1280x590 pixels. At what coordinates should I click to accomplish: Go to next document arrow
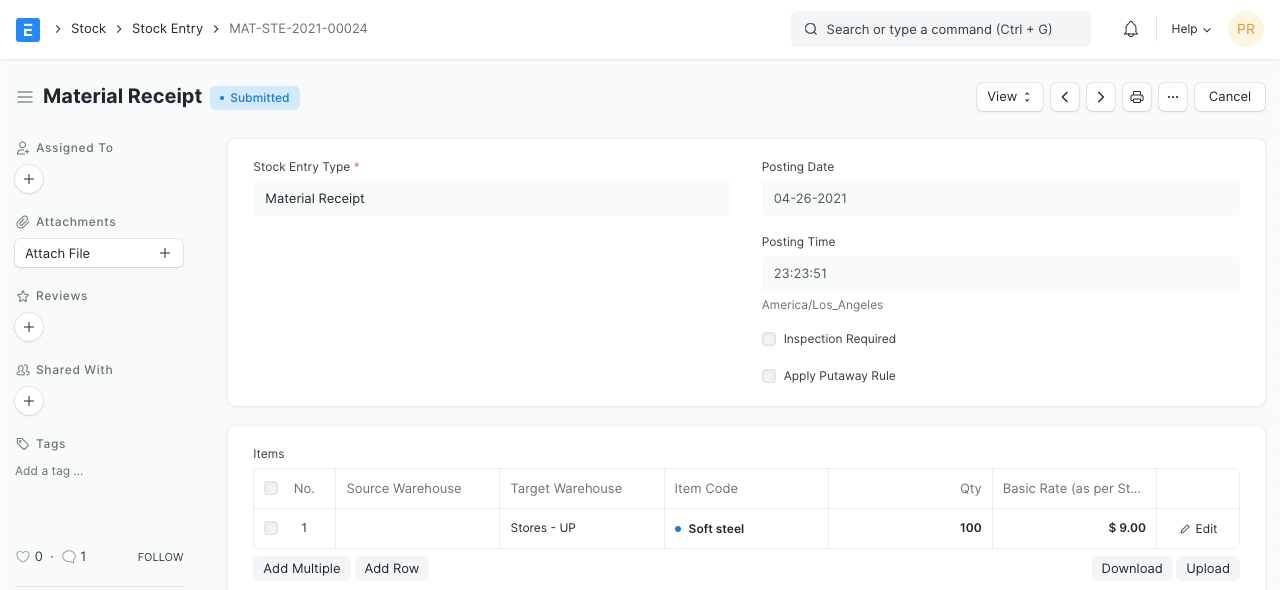(1101, 97)
